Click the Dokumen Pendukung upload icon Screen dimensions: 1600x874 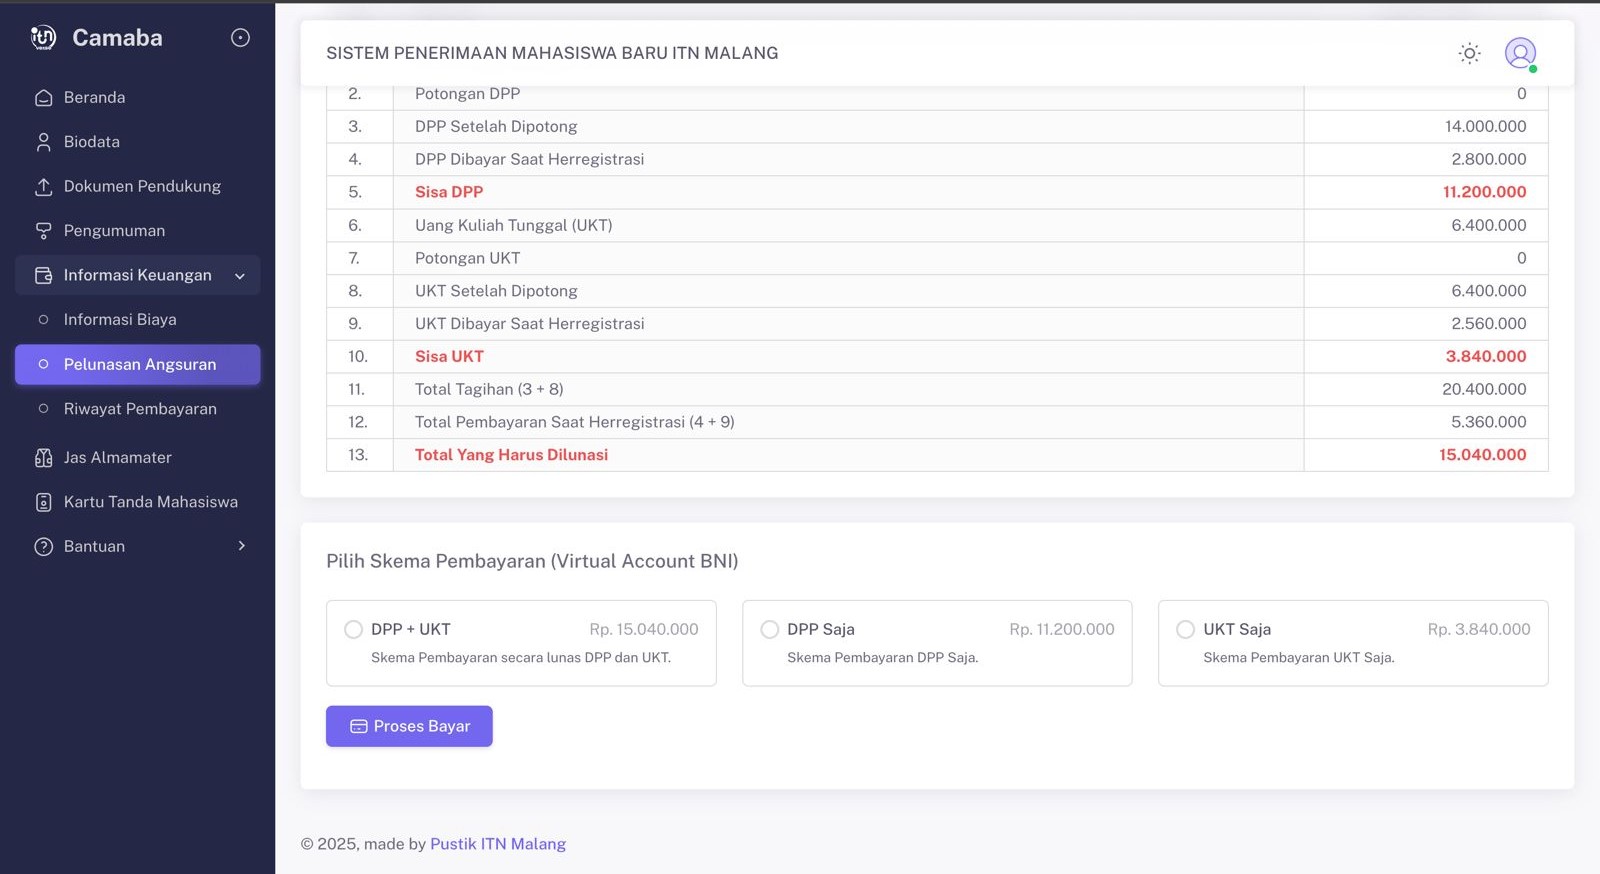pos(43,187)
